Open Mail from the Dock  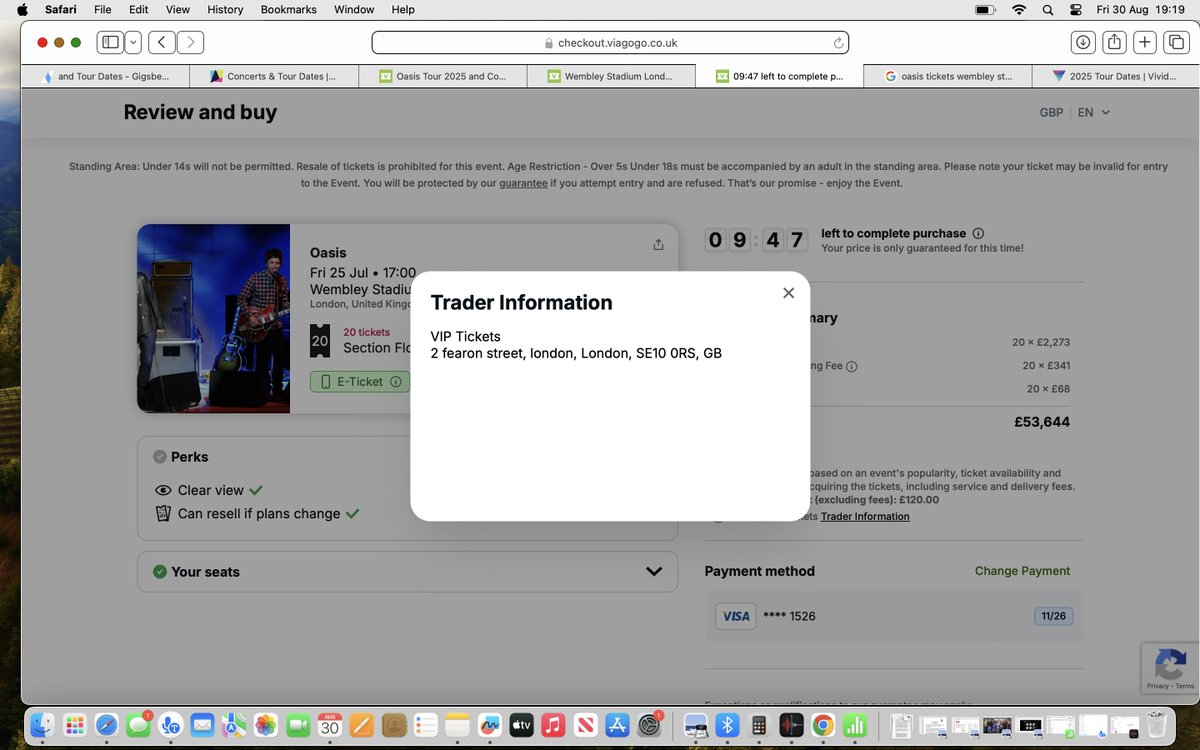(x=202, y=725)
